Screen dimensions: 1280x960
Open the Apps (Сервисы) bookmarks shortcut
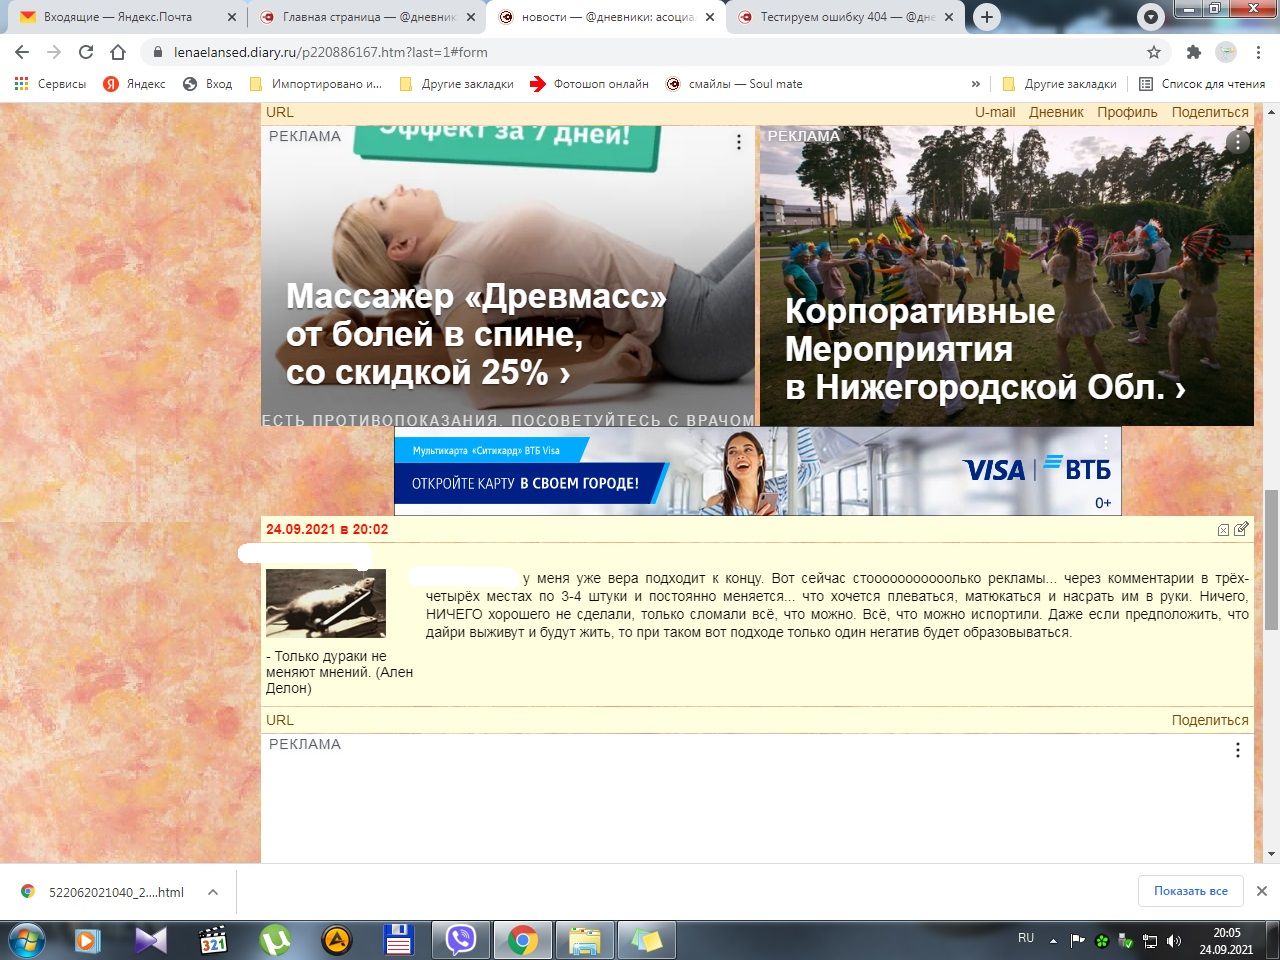tap(50, 84)
